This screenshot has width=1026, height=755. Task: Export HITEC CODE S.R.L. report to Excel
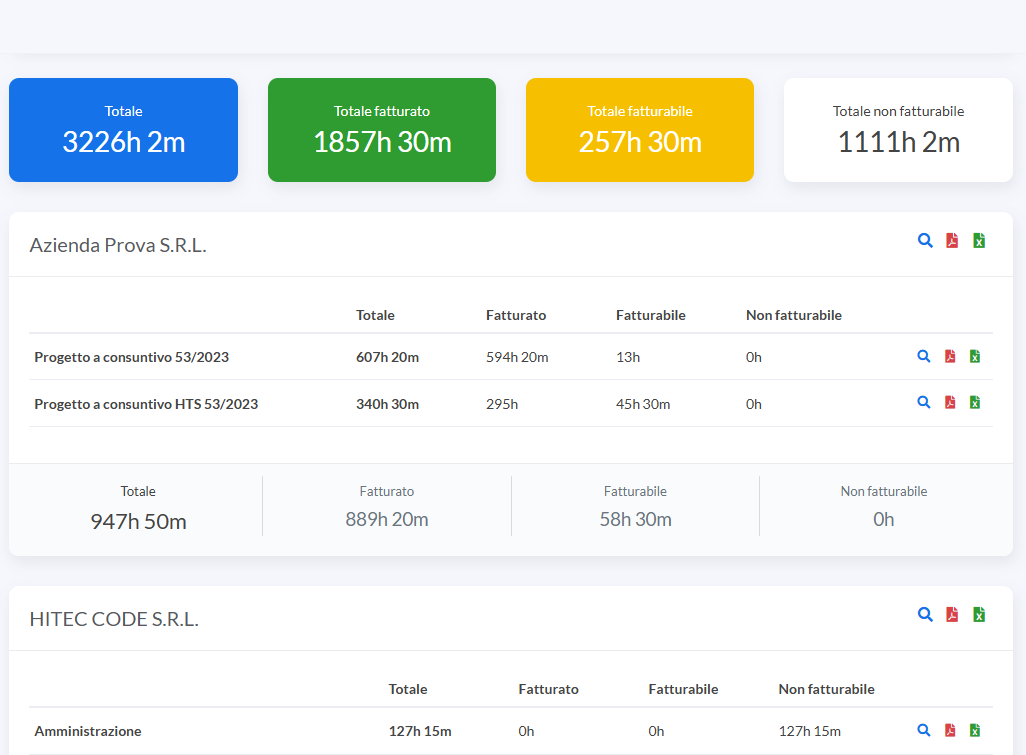[979, 614]
